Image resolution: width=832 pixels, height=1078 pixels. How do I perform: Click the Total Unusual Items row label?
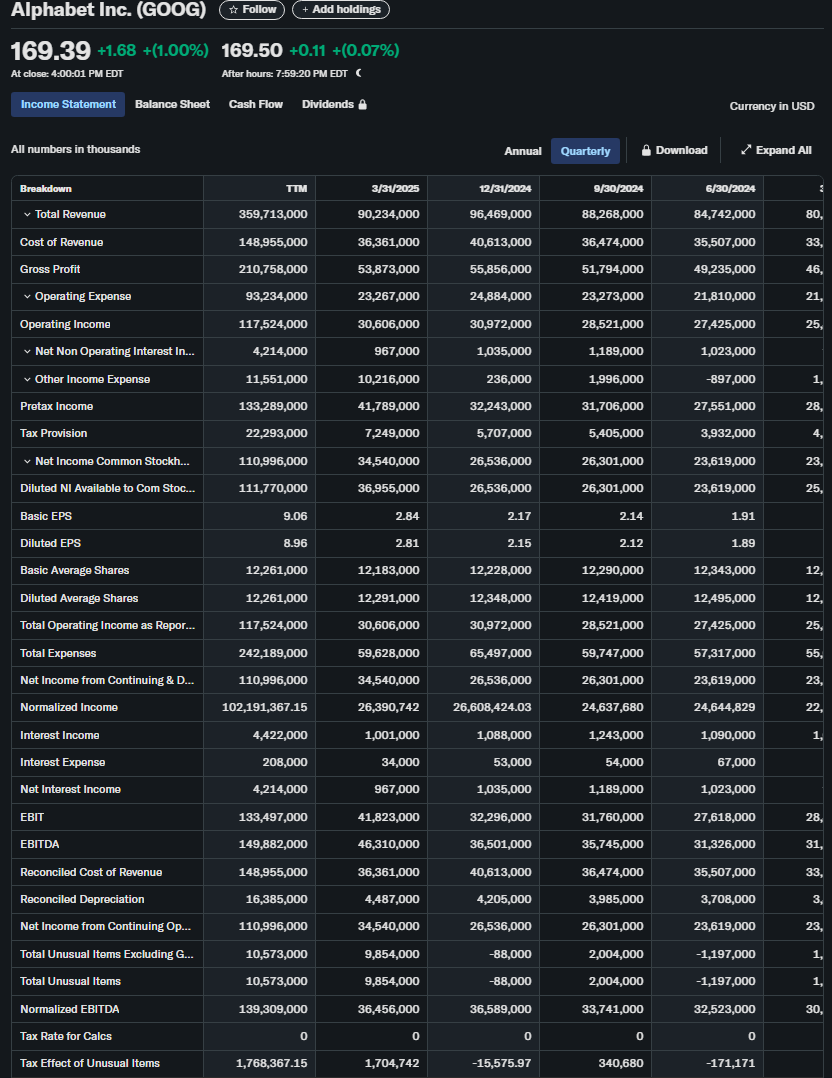(x=70, y=981)
